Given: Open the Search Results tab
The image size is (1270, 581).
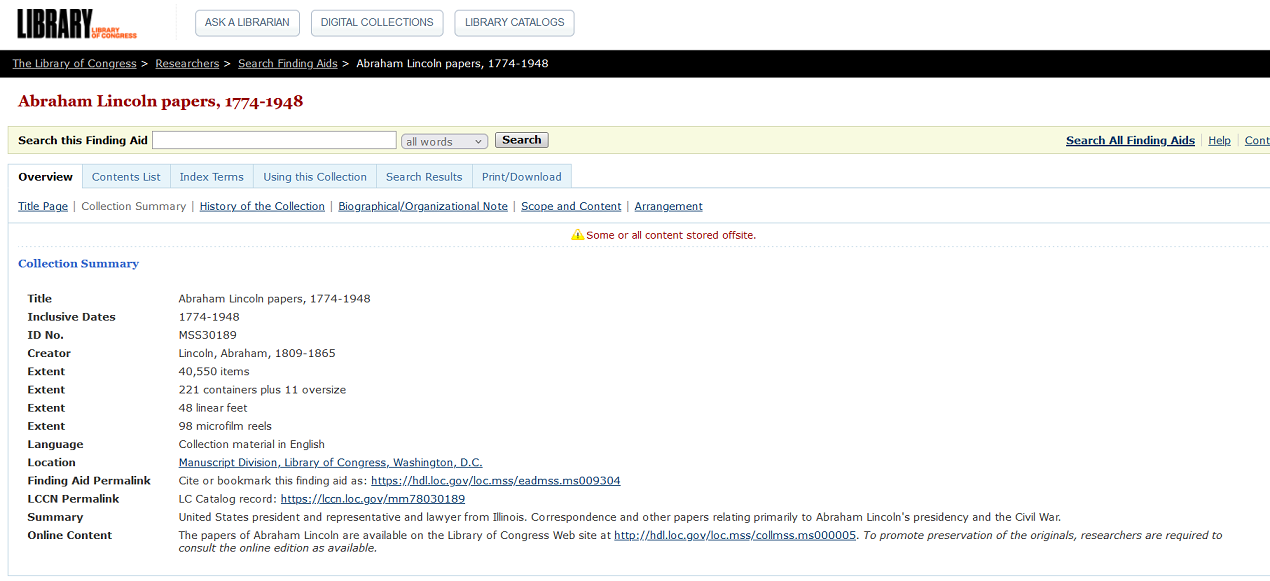Looking at the screenshot, I should tap(424, 177).
